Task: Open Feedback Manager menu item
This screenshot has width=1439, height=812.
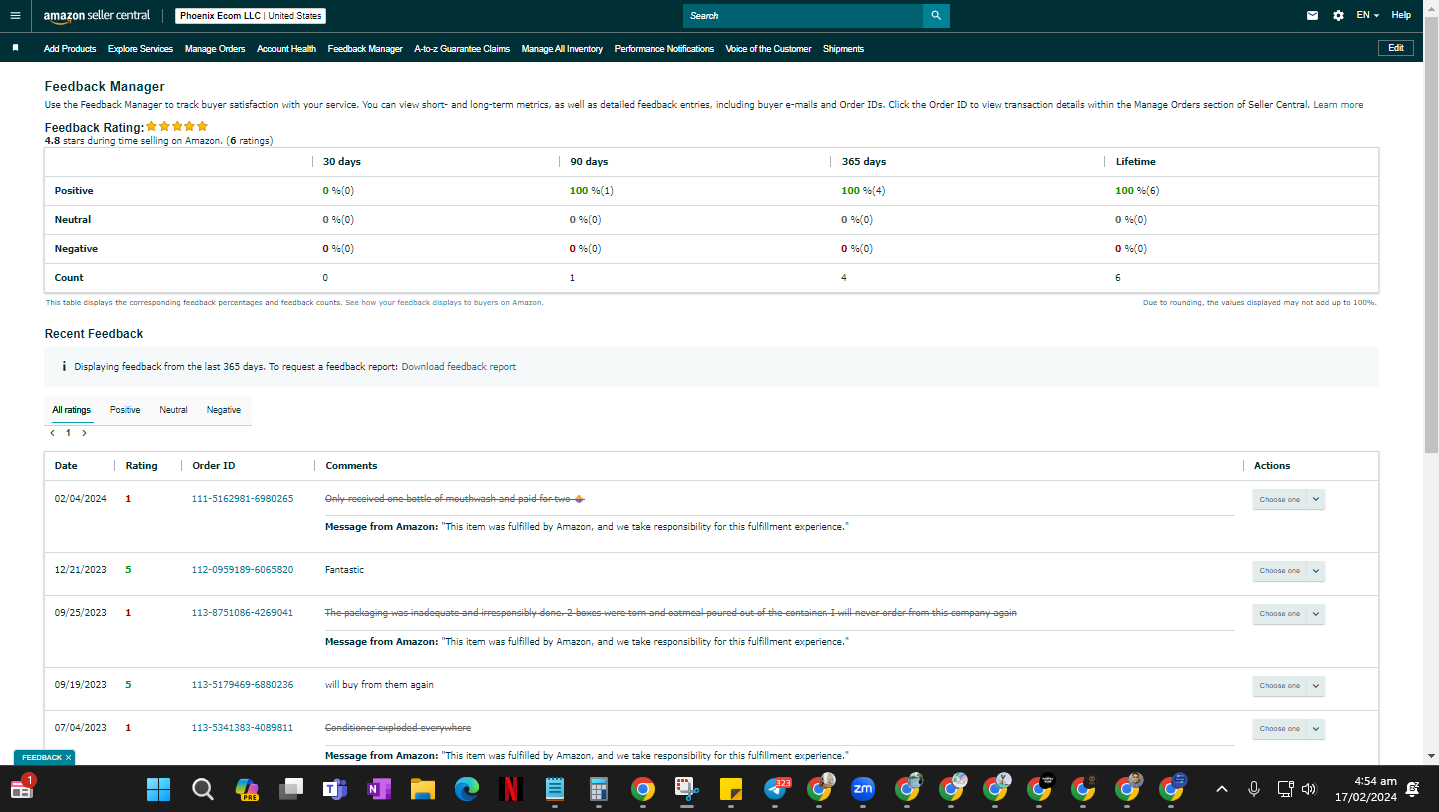Action: [x=365, y=49]
